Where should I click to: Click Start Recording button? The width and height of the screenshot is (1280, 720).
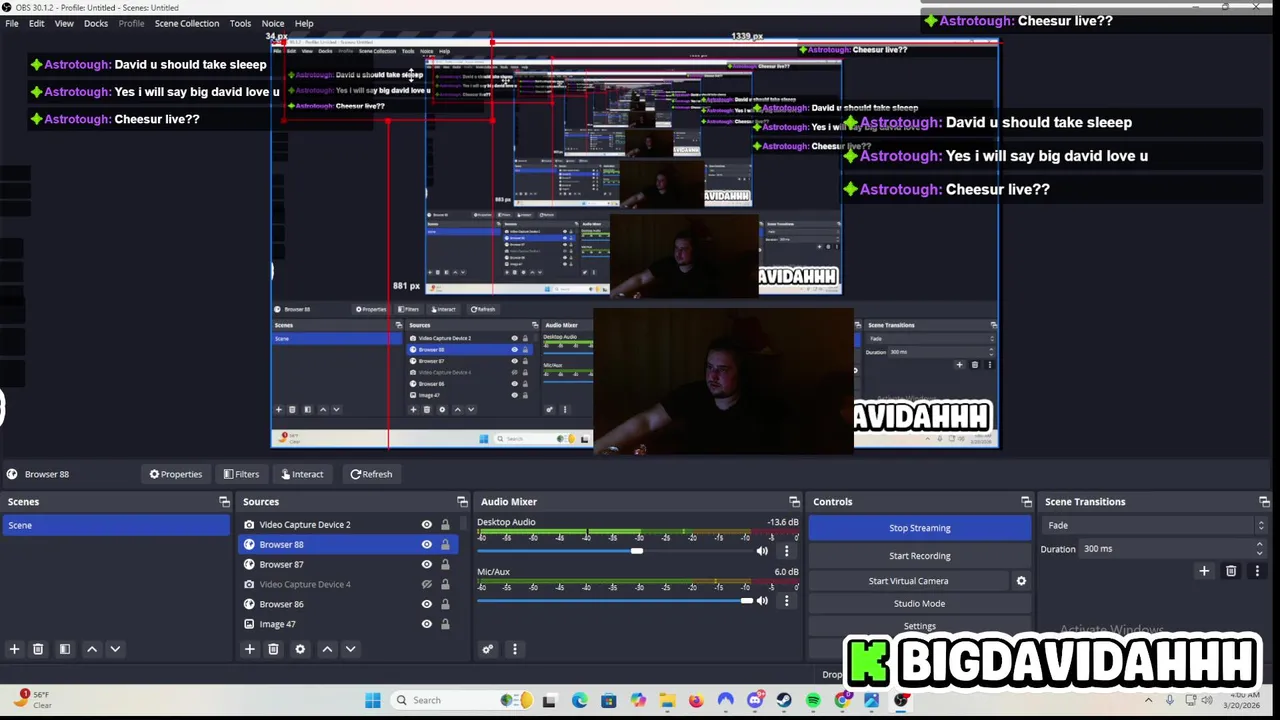(920, 556)
